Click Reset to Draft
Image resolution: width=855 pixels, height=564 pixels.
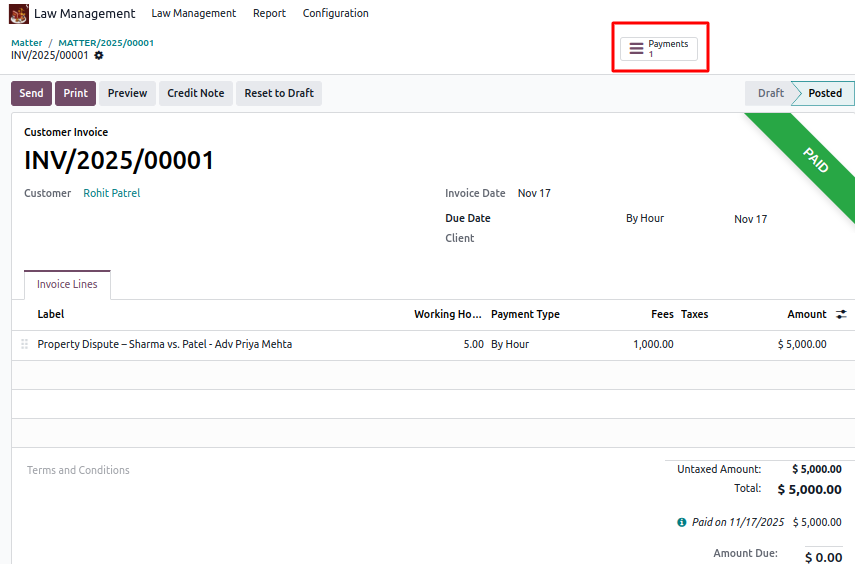(x=279, y=93)
